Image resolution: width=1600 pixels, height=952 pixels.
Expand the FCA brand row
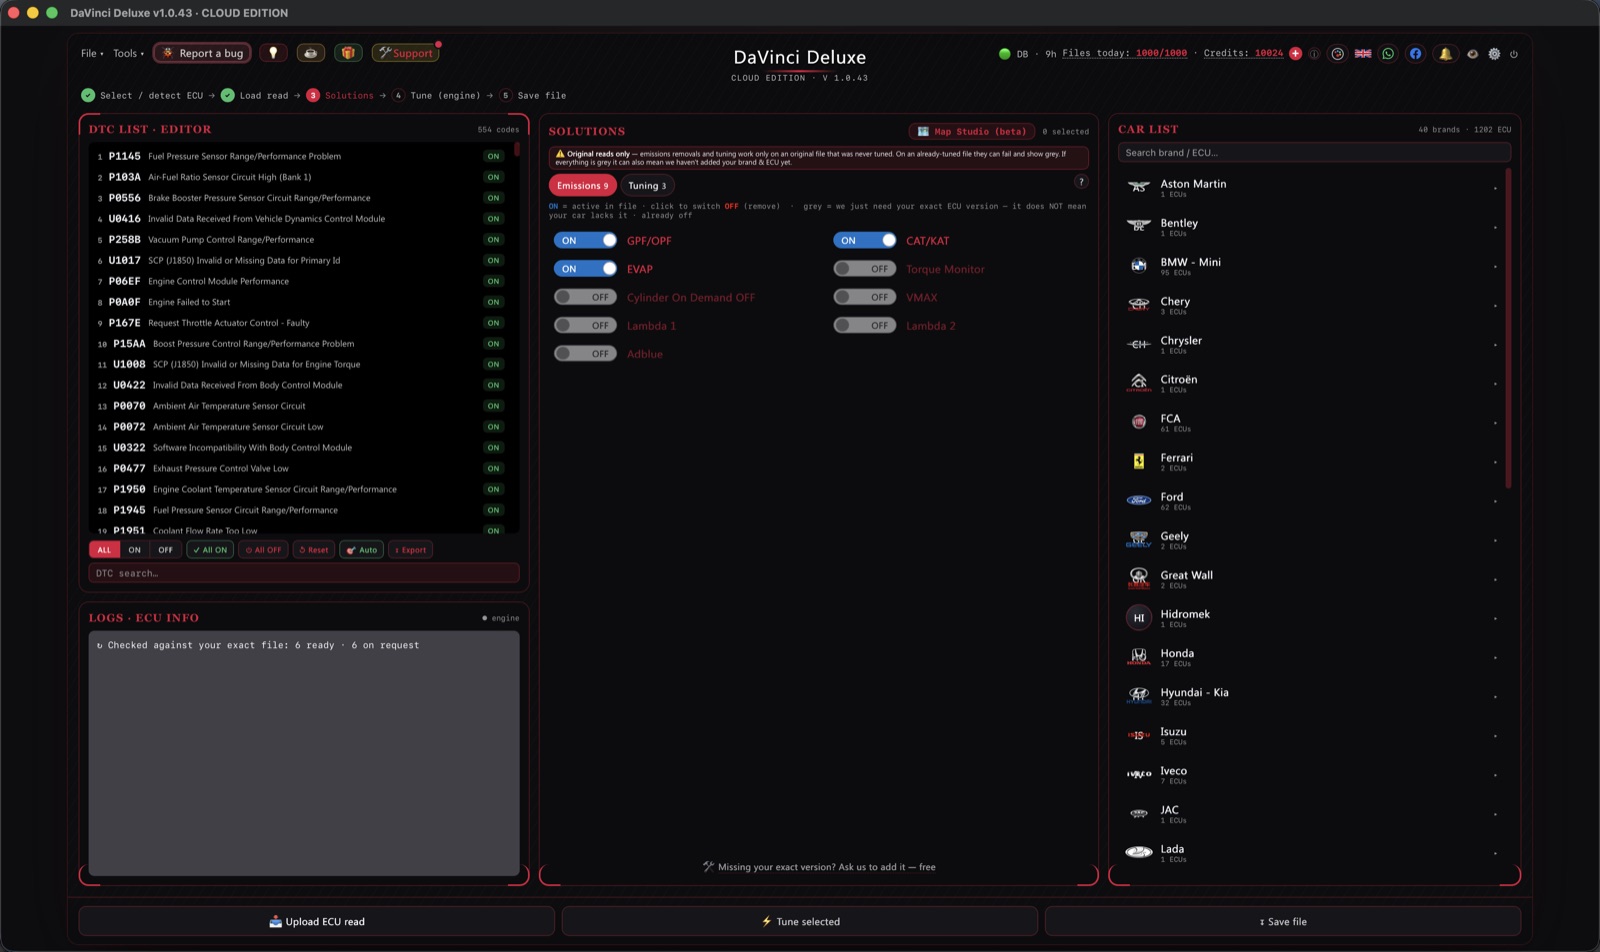[1310, 422]
